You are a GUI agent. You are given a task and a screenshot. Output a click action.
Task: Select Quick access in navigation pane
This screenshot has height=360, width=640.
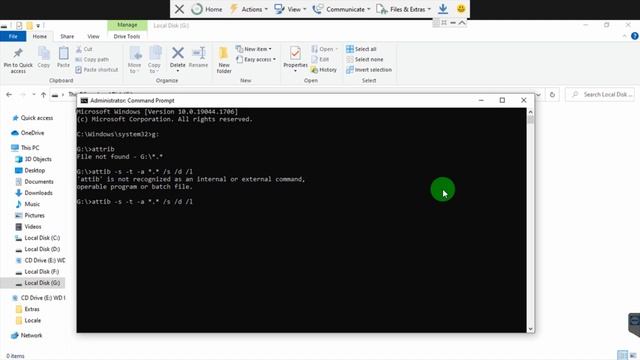tap(33, 118)
